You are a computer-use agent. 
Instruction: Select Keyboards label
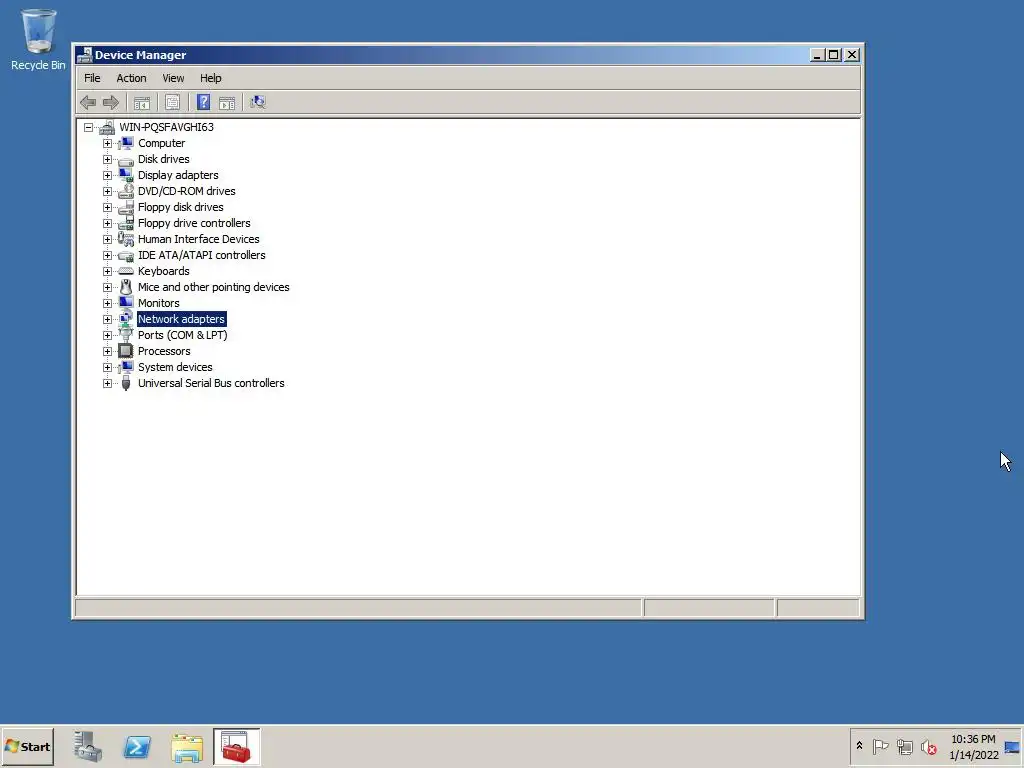pyautogui.click(x=164, y=271)
